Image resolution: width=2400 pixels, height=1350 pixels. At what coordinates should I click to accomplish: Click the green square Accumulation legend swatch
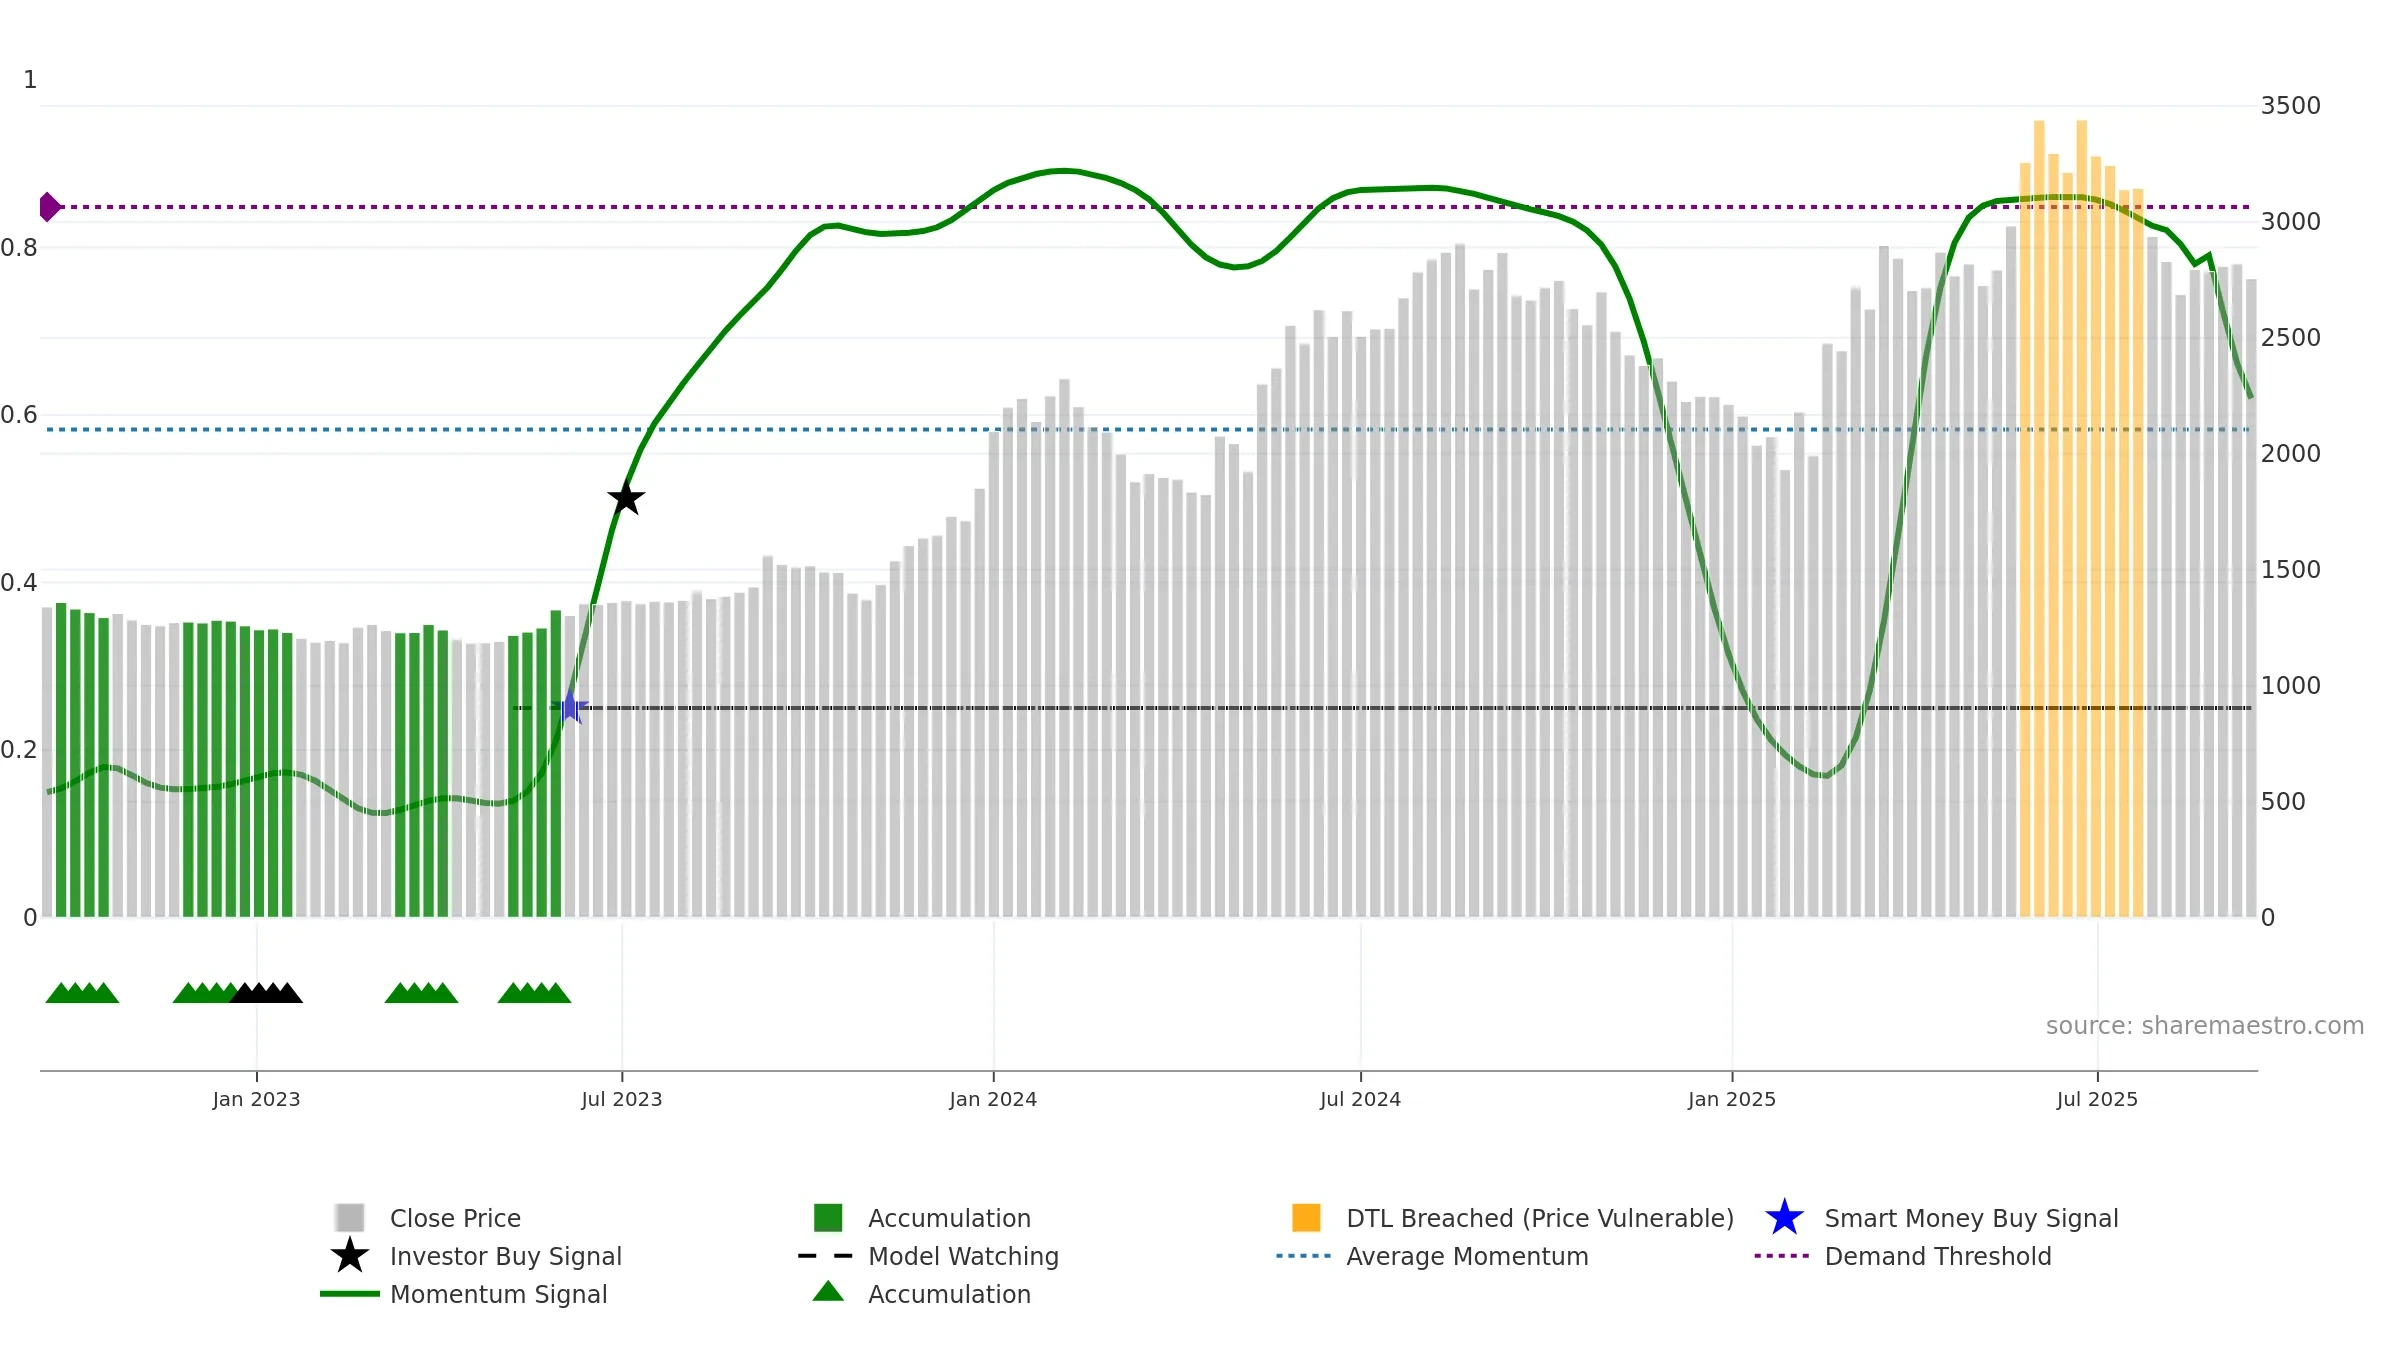828,1217
